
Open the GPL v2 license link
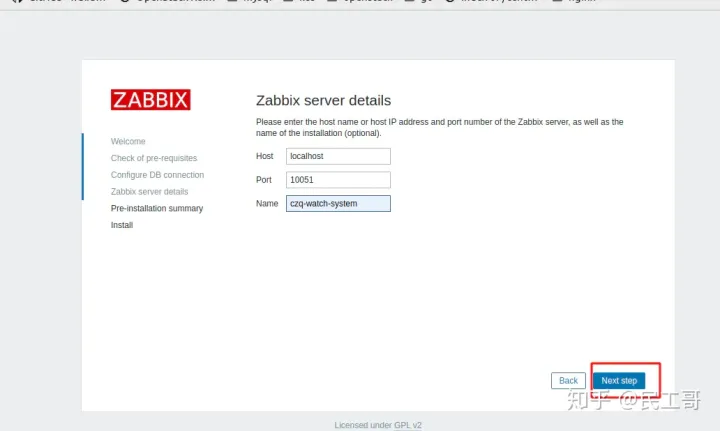pos(407,425)
